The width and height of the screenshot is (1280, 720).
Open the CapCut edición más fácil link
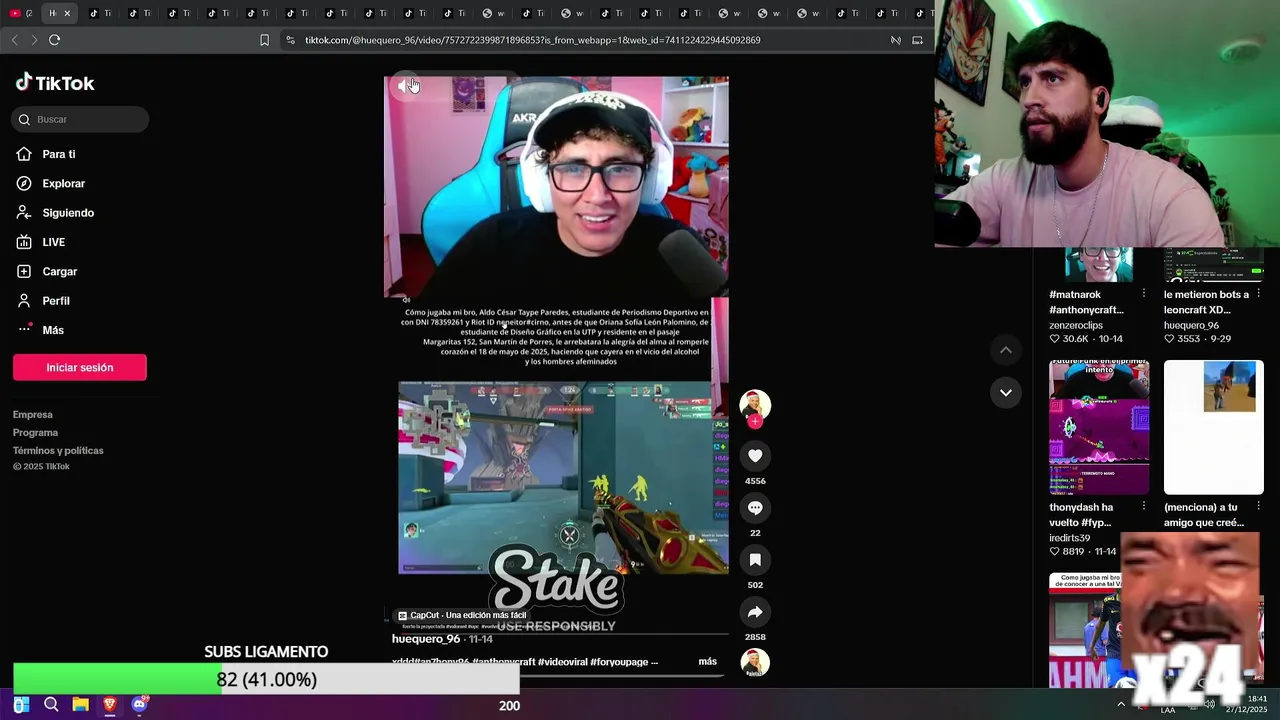[462, 615]
